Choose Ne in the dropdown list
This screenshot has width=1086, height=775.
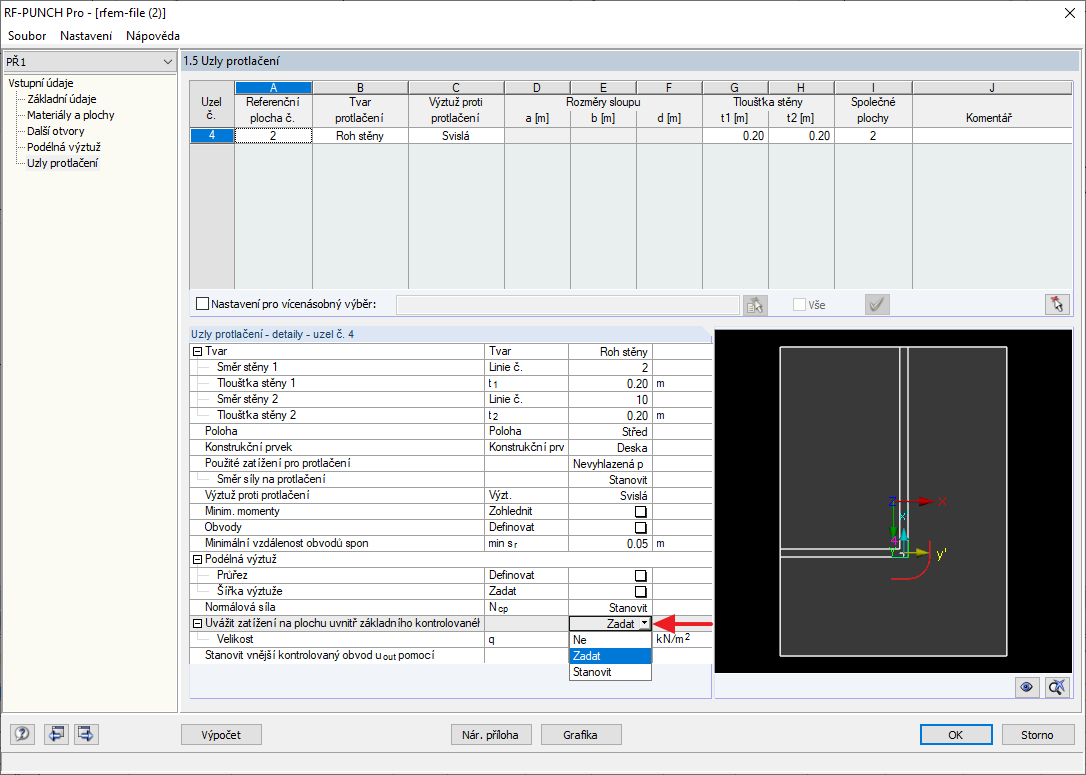pyautogui.click(x=610, y=640)
